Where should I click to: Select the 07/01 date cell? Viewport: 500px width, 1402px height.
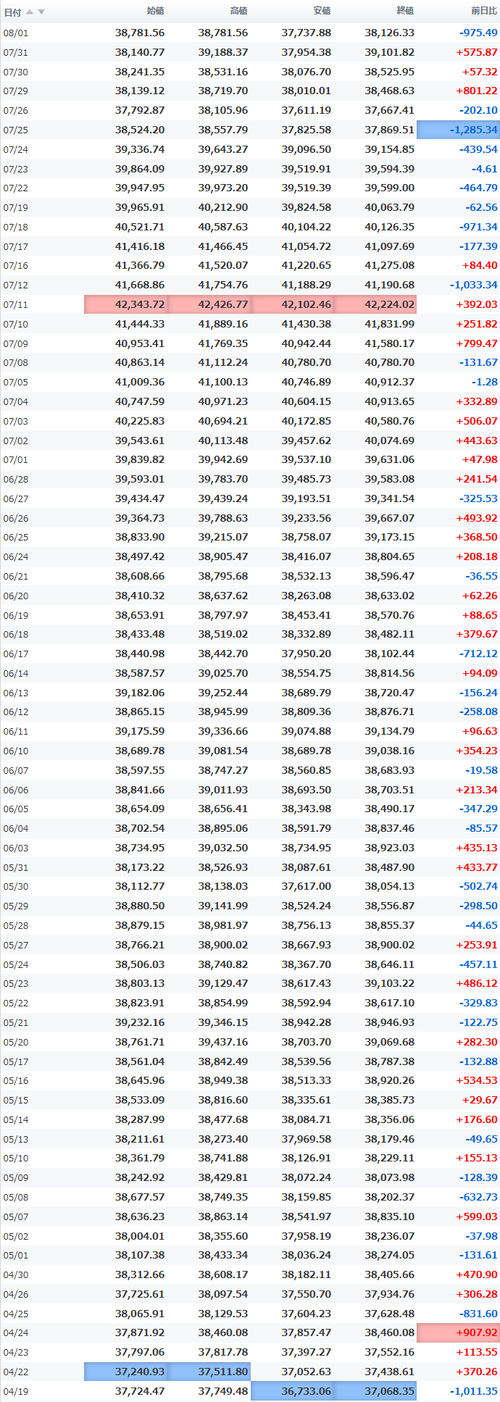tap(15, 461)
